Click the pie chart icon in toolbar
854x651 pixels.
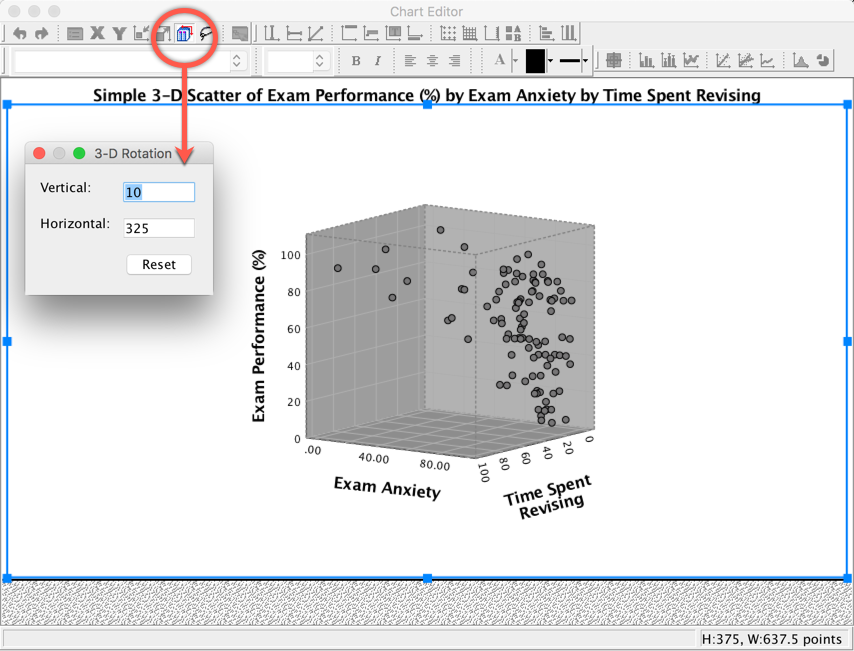pyautogui.click(x=823, y=61)
